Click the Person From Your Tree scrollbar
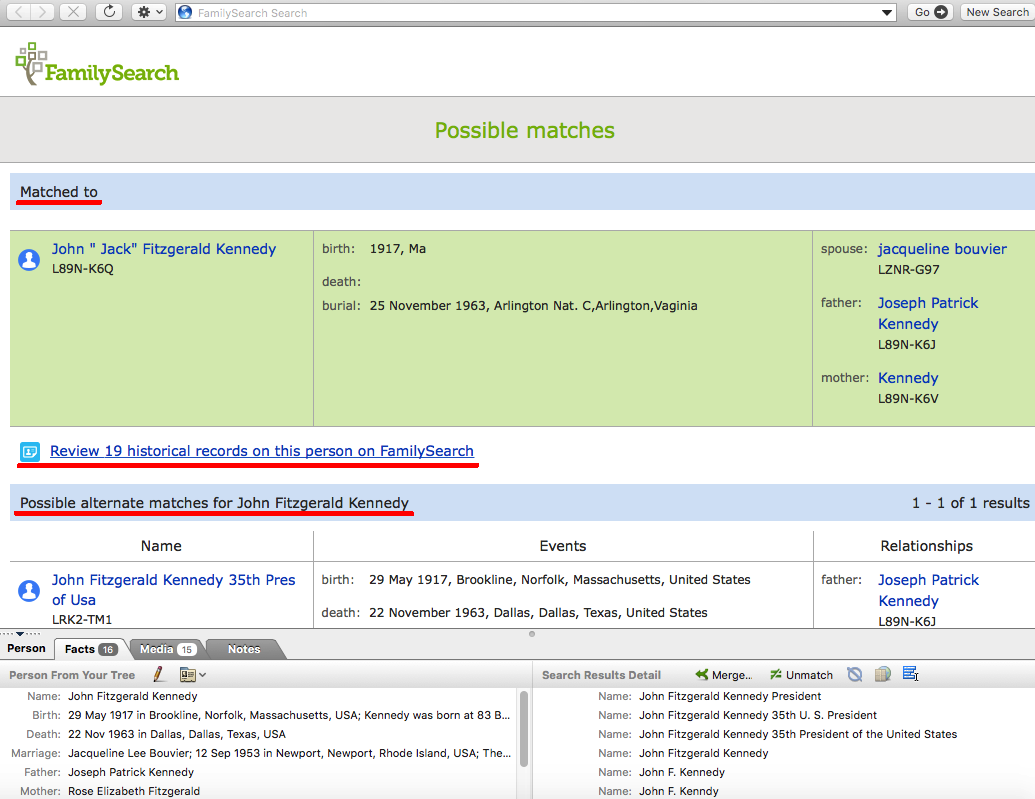 point(524,729)
